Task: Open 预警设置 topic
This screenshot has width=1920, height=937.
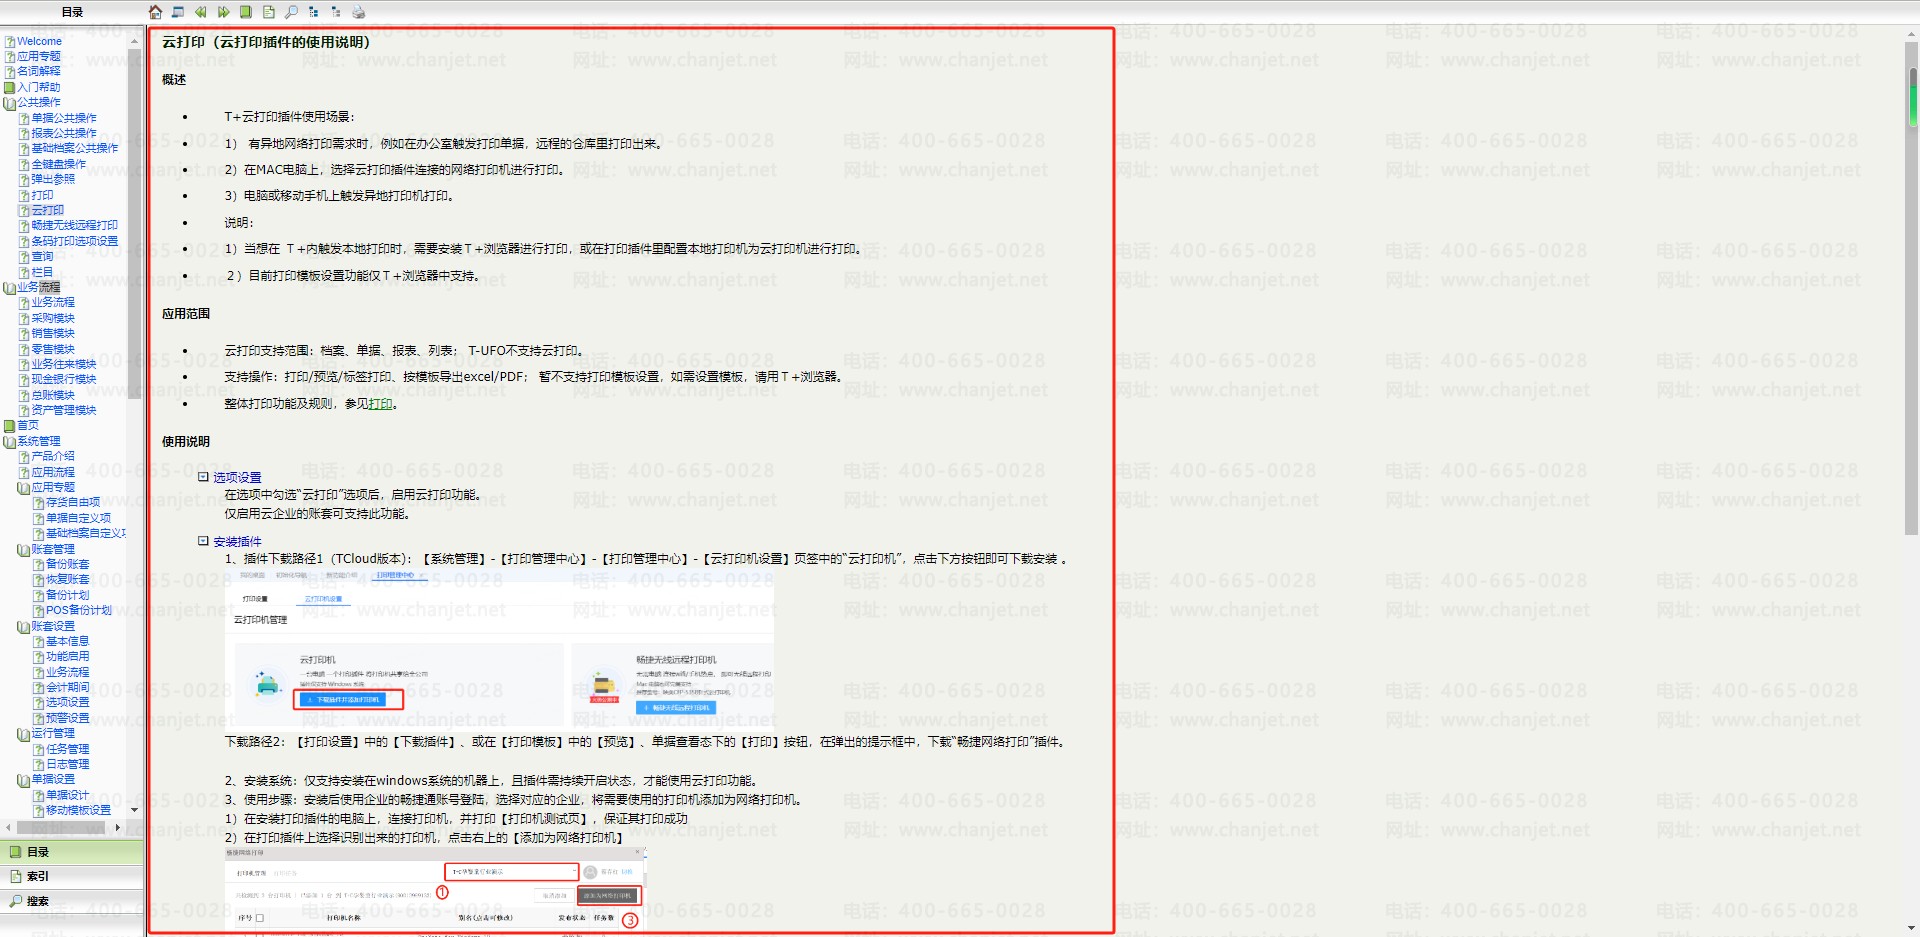Action: pos(67,718)
